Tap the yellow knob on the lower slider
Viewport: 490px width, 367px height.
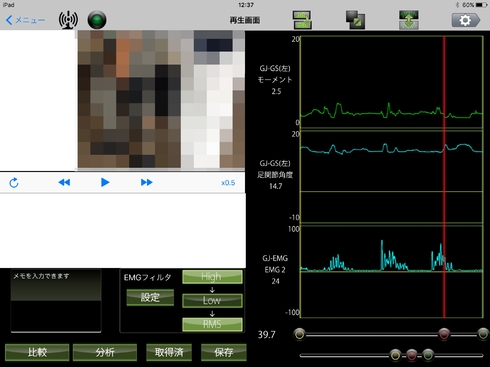point(395,355)
